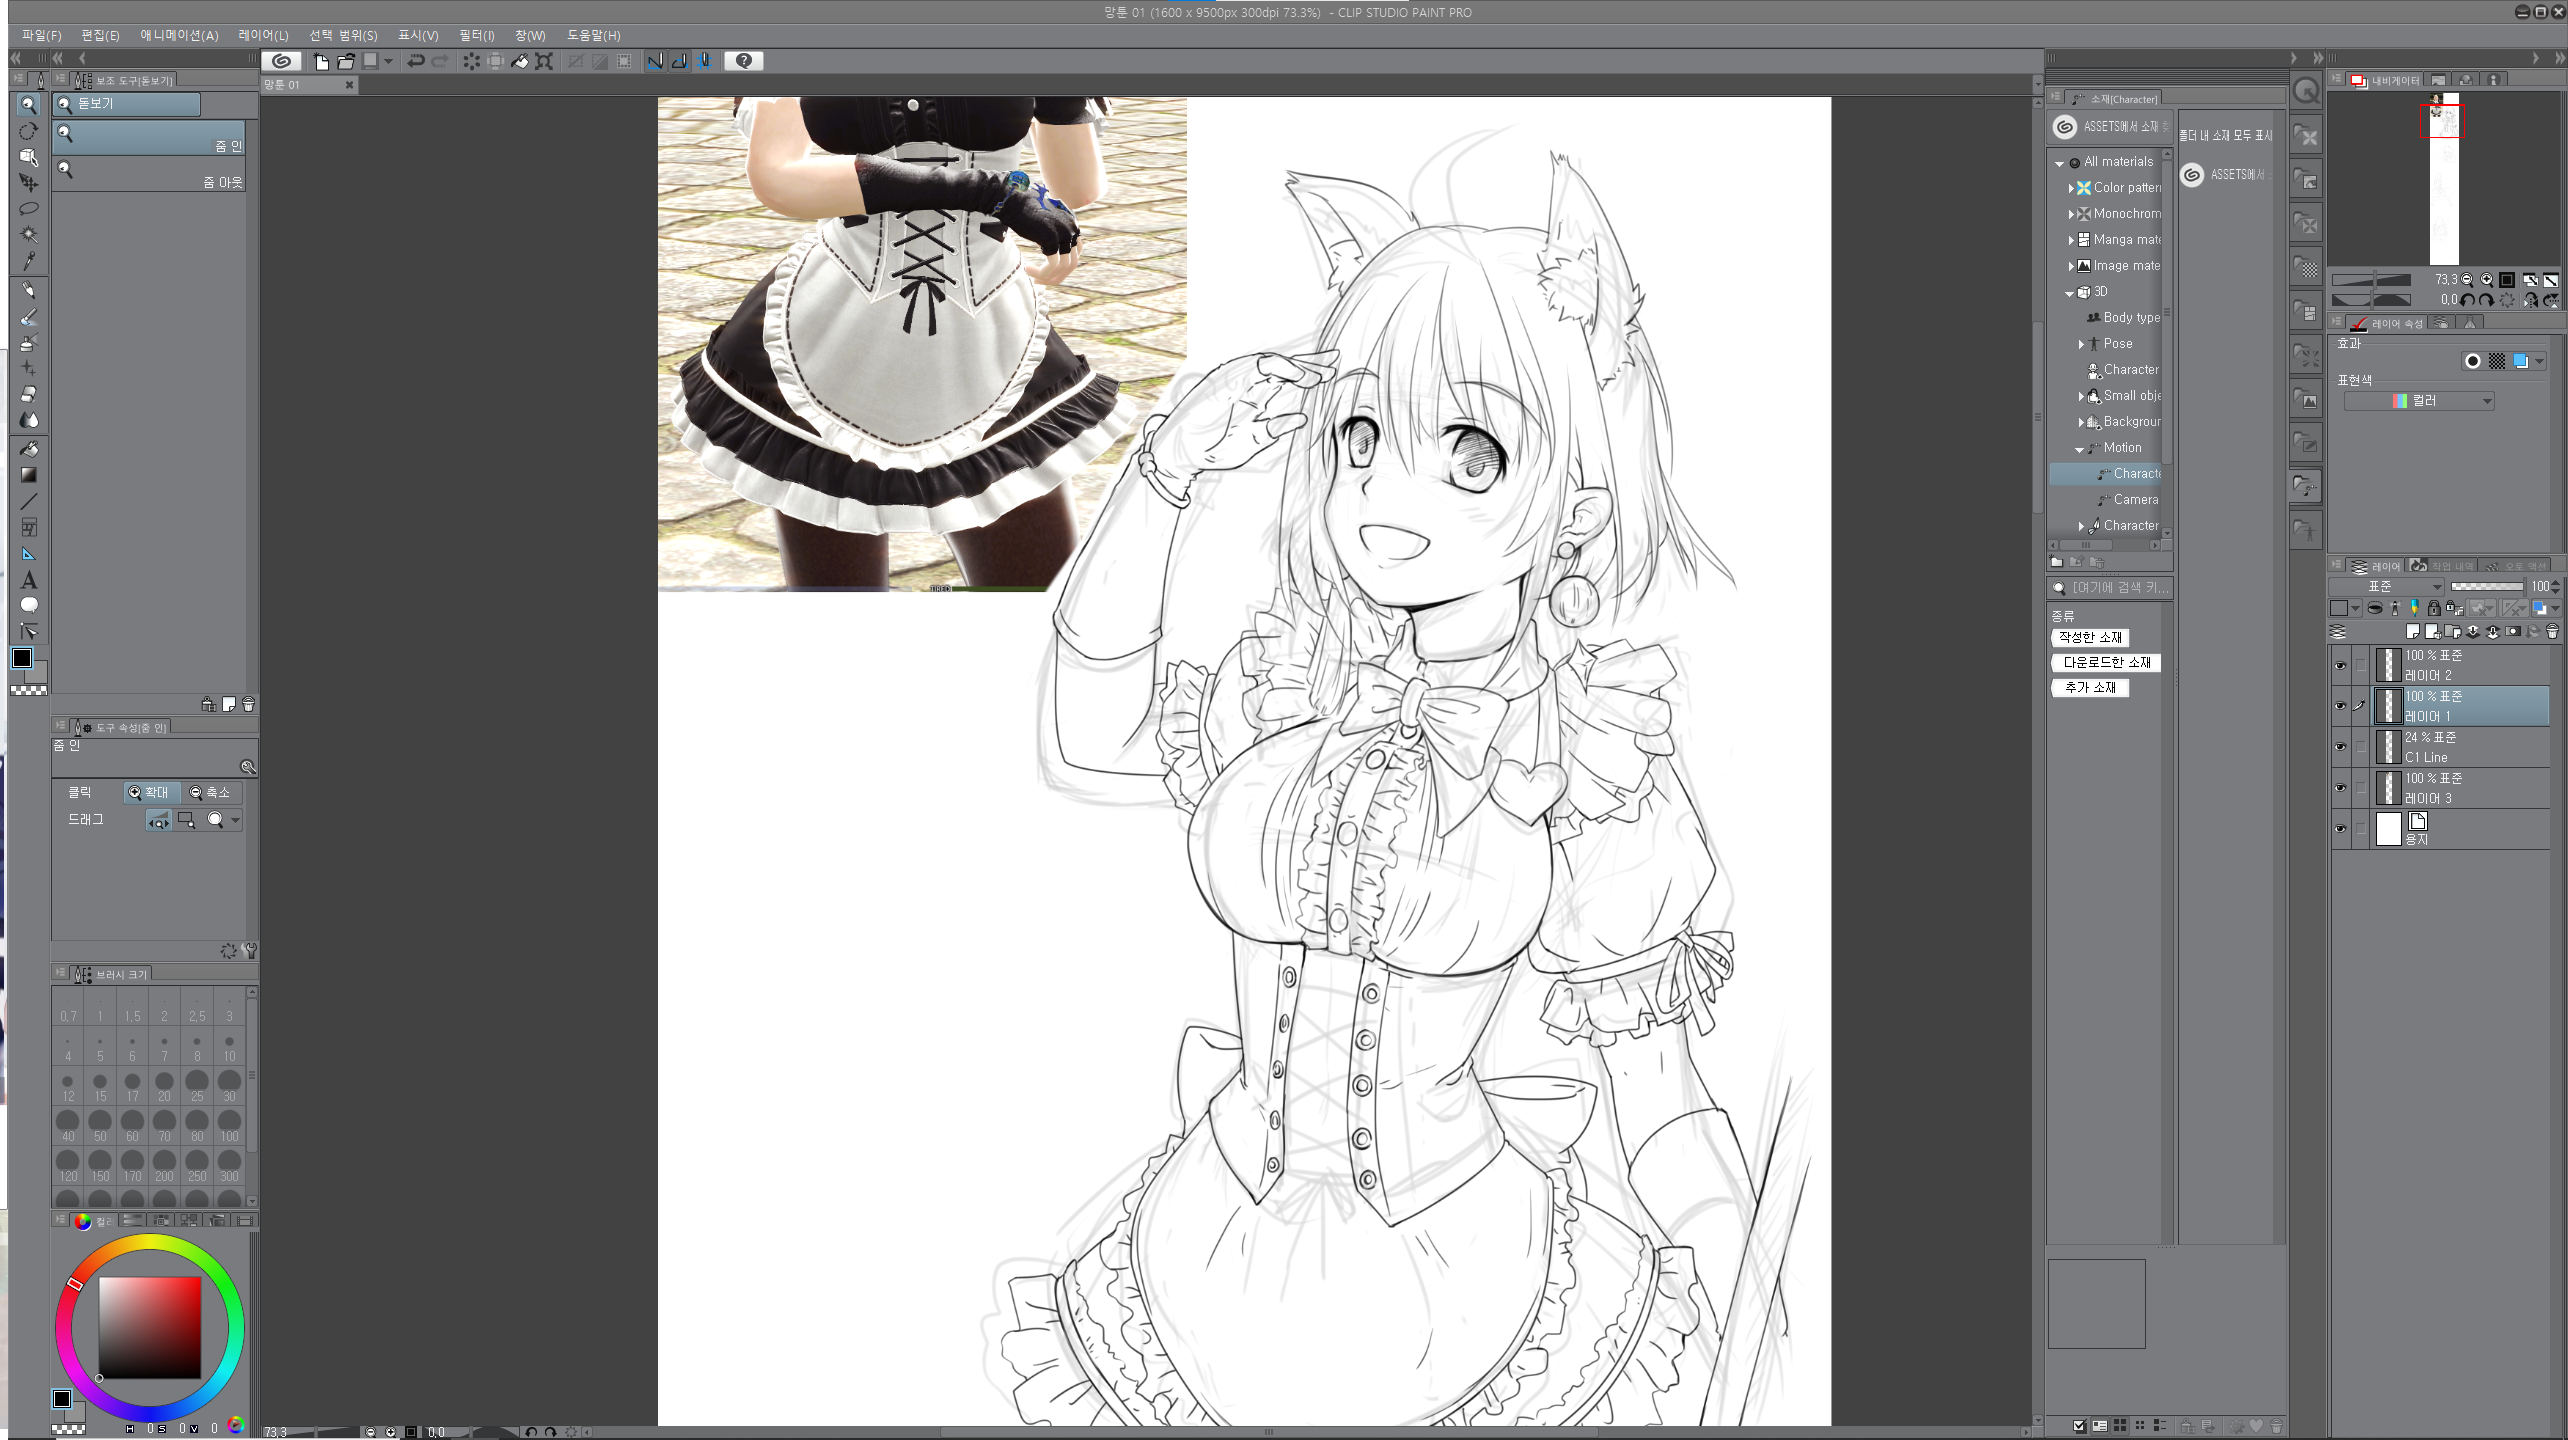Collapse the Motion folder
The image size is (2568, 1440).
tap(2080, 449)
